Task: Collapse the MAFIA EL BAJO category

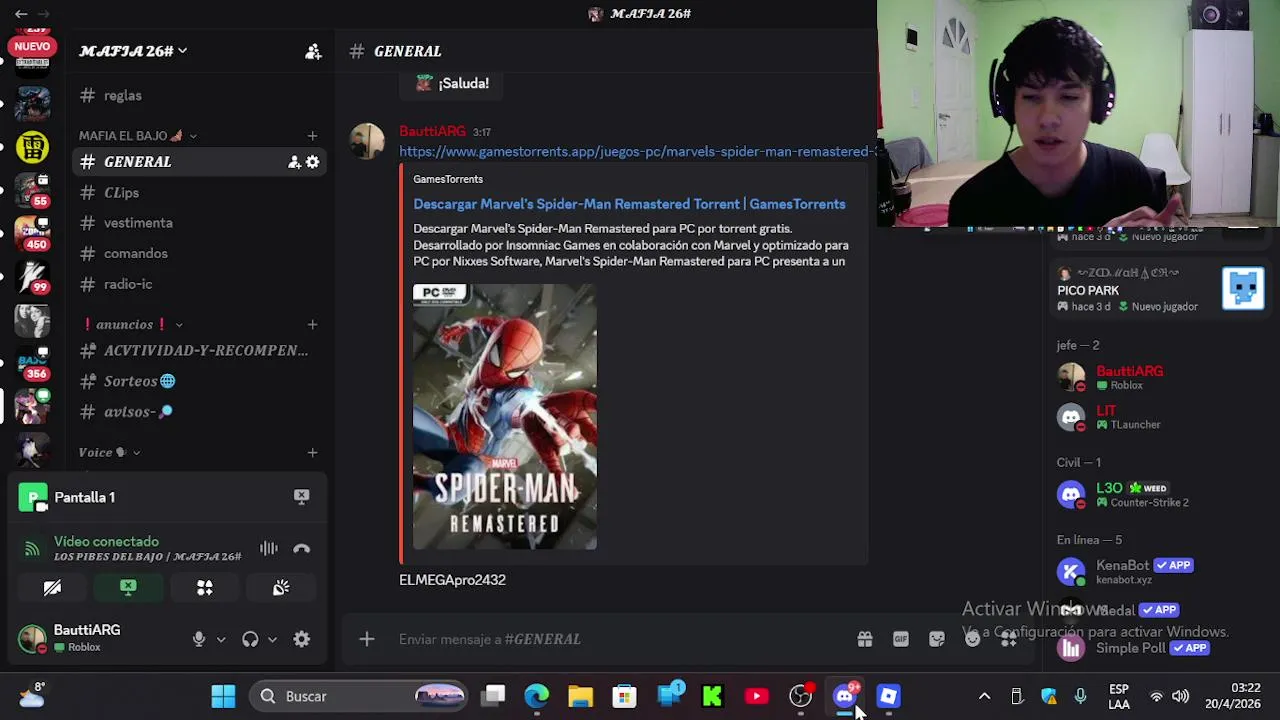Action: [x=138, y=136]
